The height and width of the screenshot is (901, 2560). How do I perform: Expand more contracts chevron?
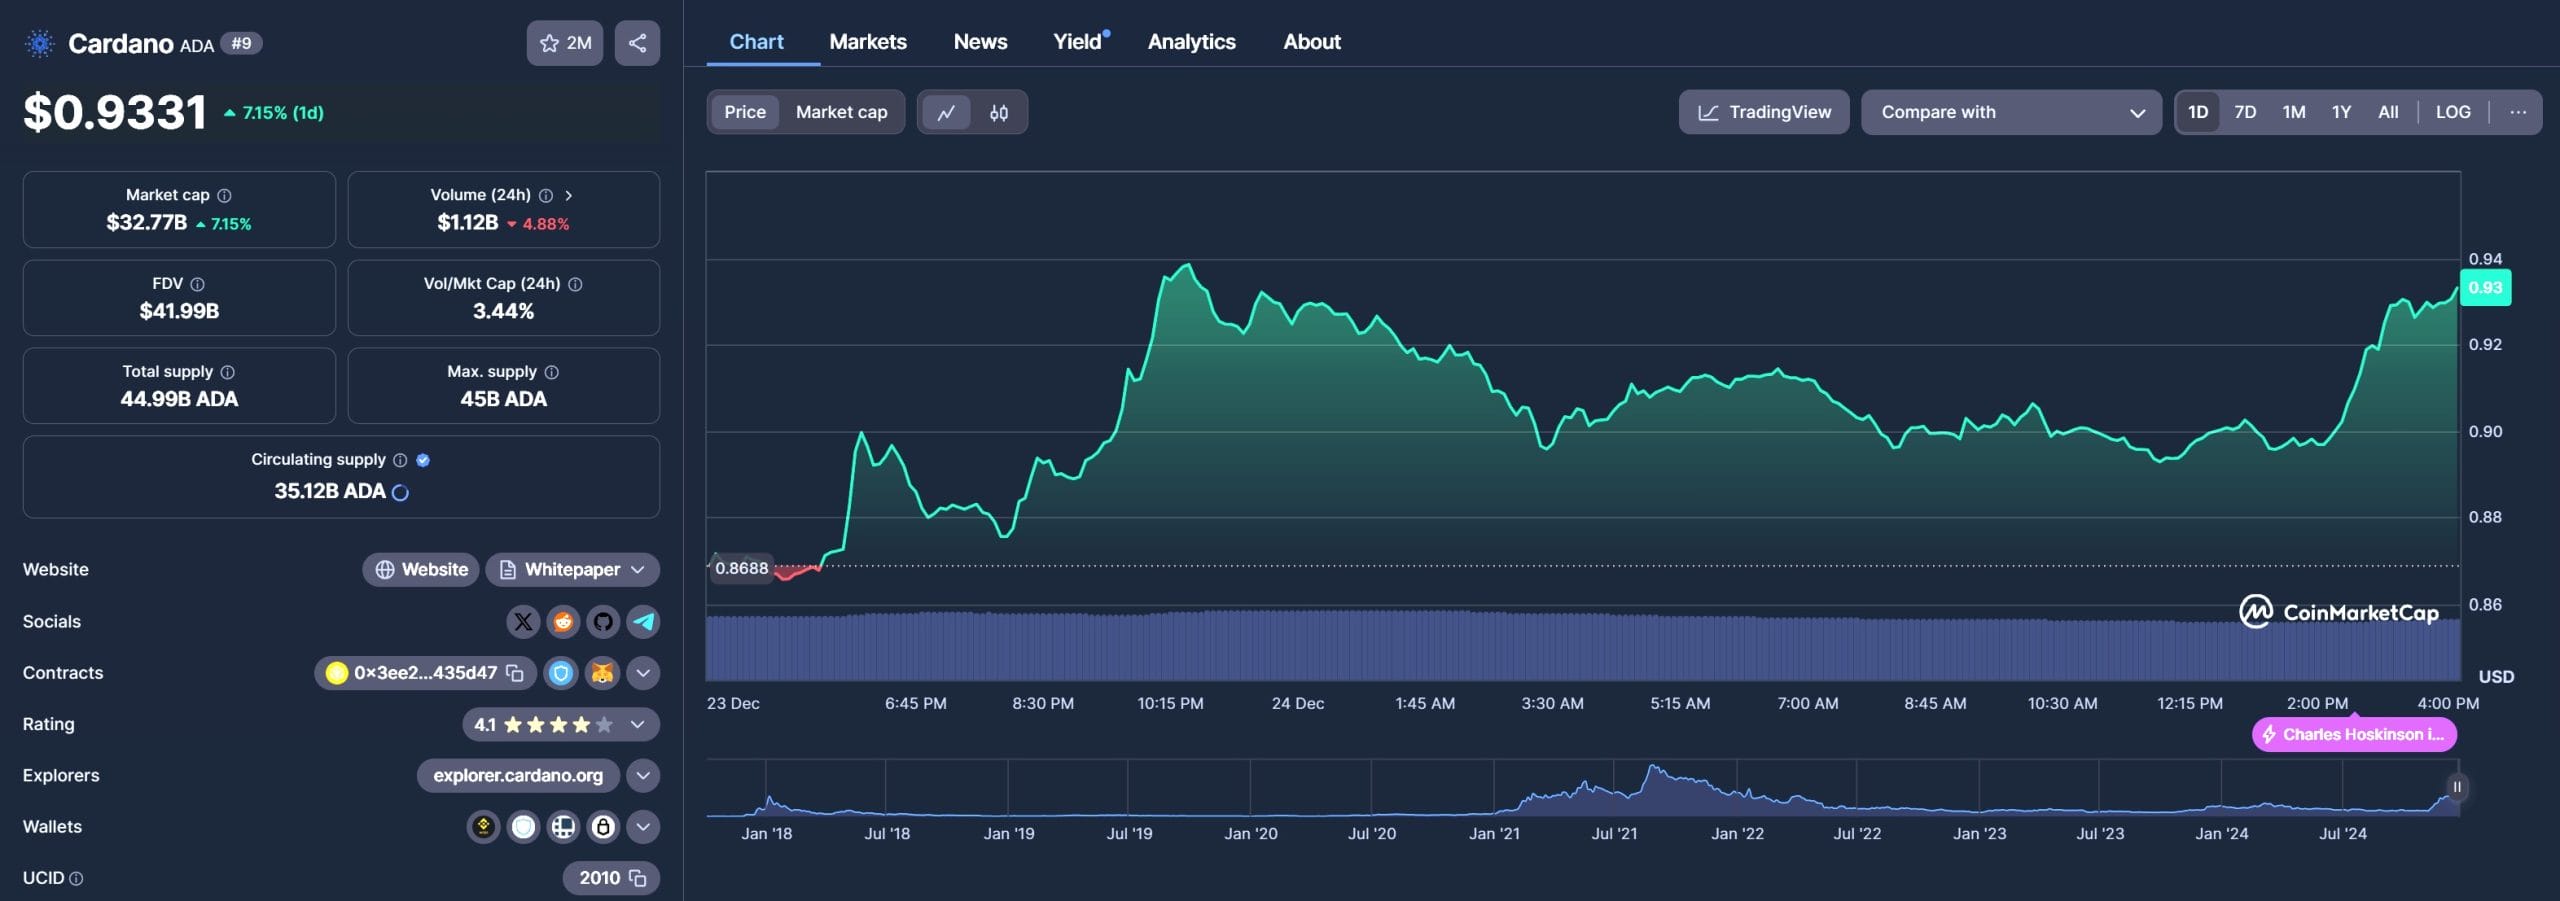coord(643,673)
